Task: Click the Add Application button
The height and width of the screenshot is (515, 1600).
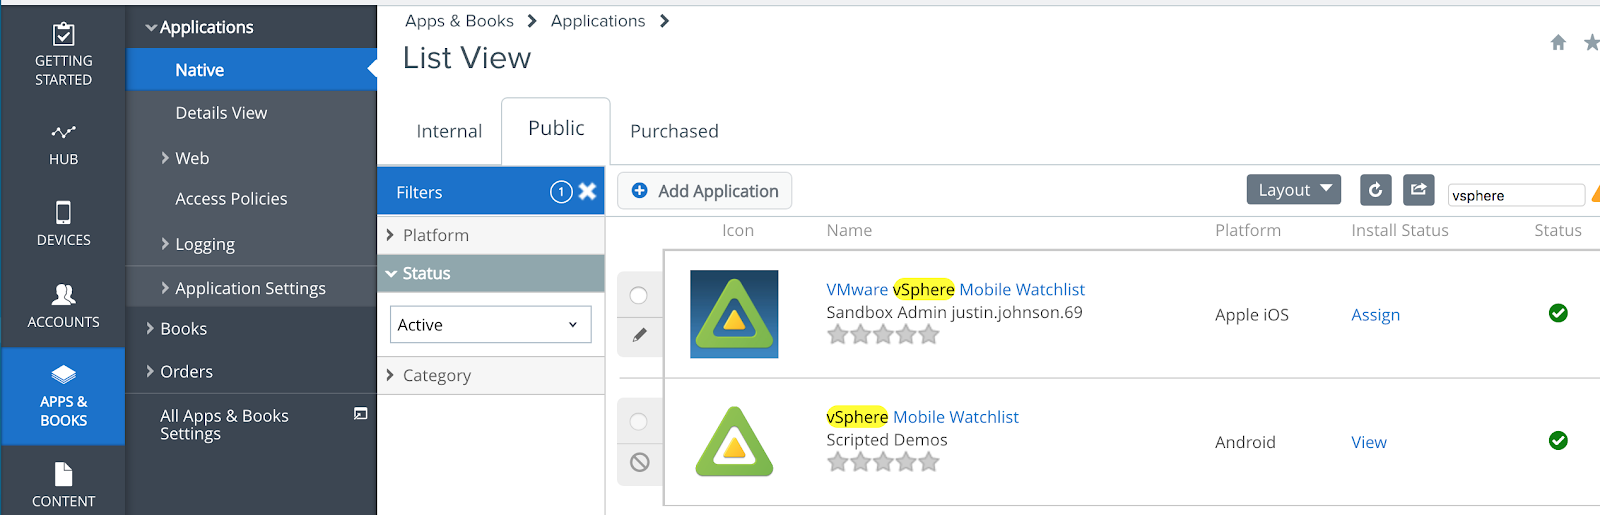Action: [704, 190]
